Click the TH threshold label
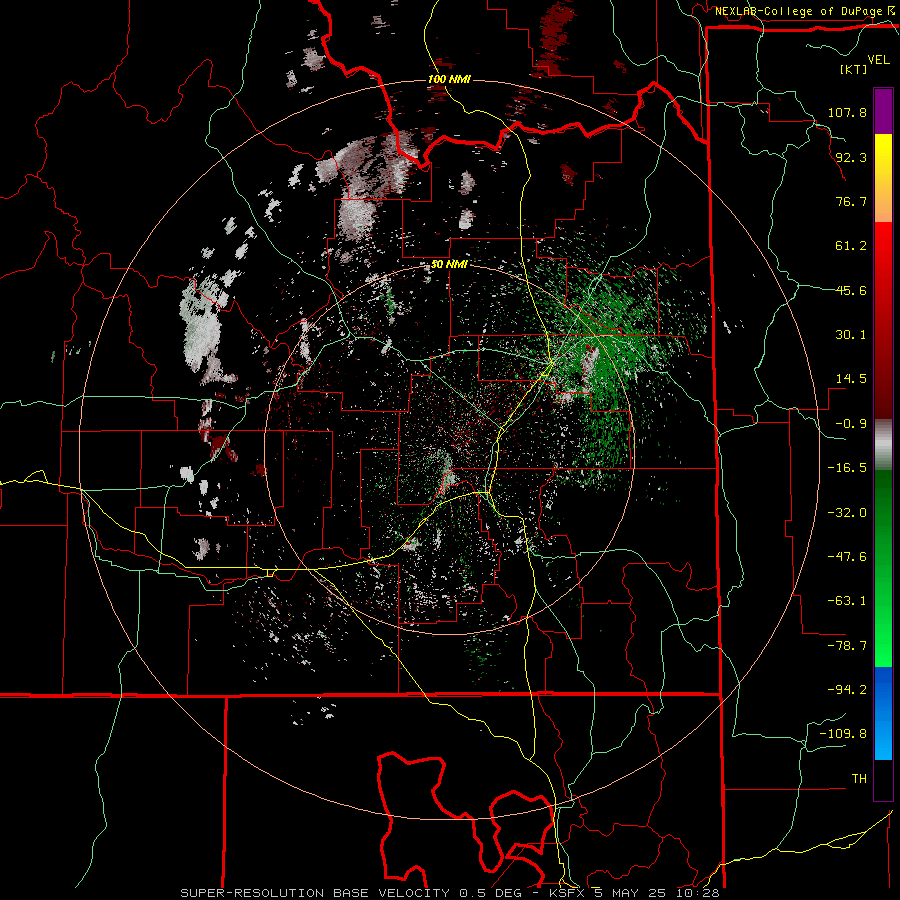This screenshot has width=900, height=900. point(859,779)
